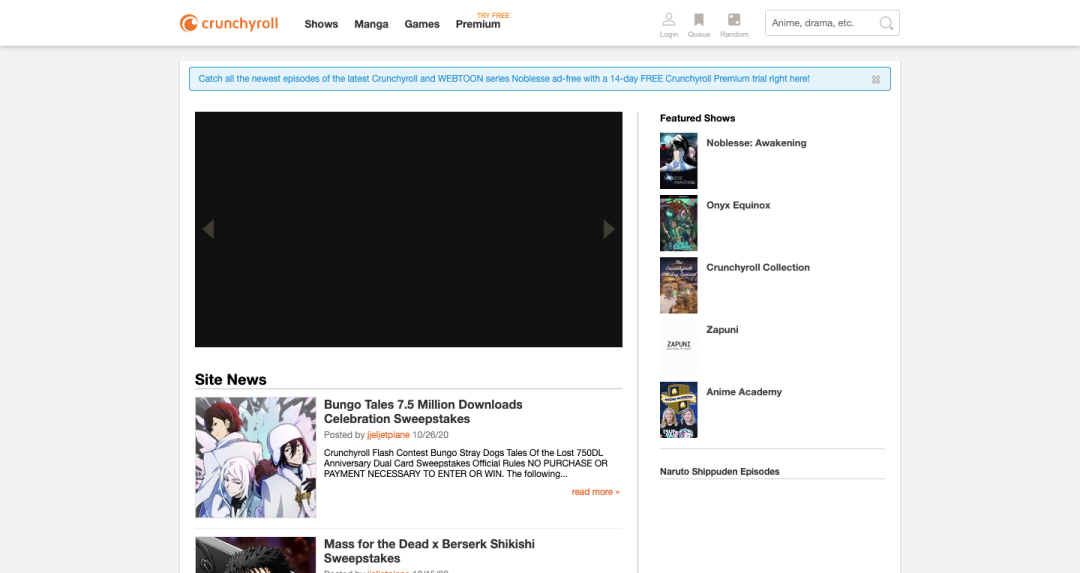Open the Zapuni title link

tap(722, 330)
